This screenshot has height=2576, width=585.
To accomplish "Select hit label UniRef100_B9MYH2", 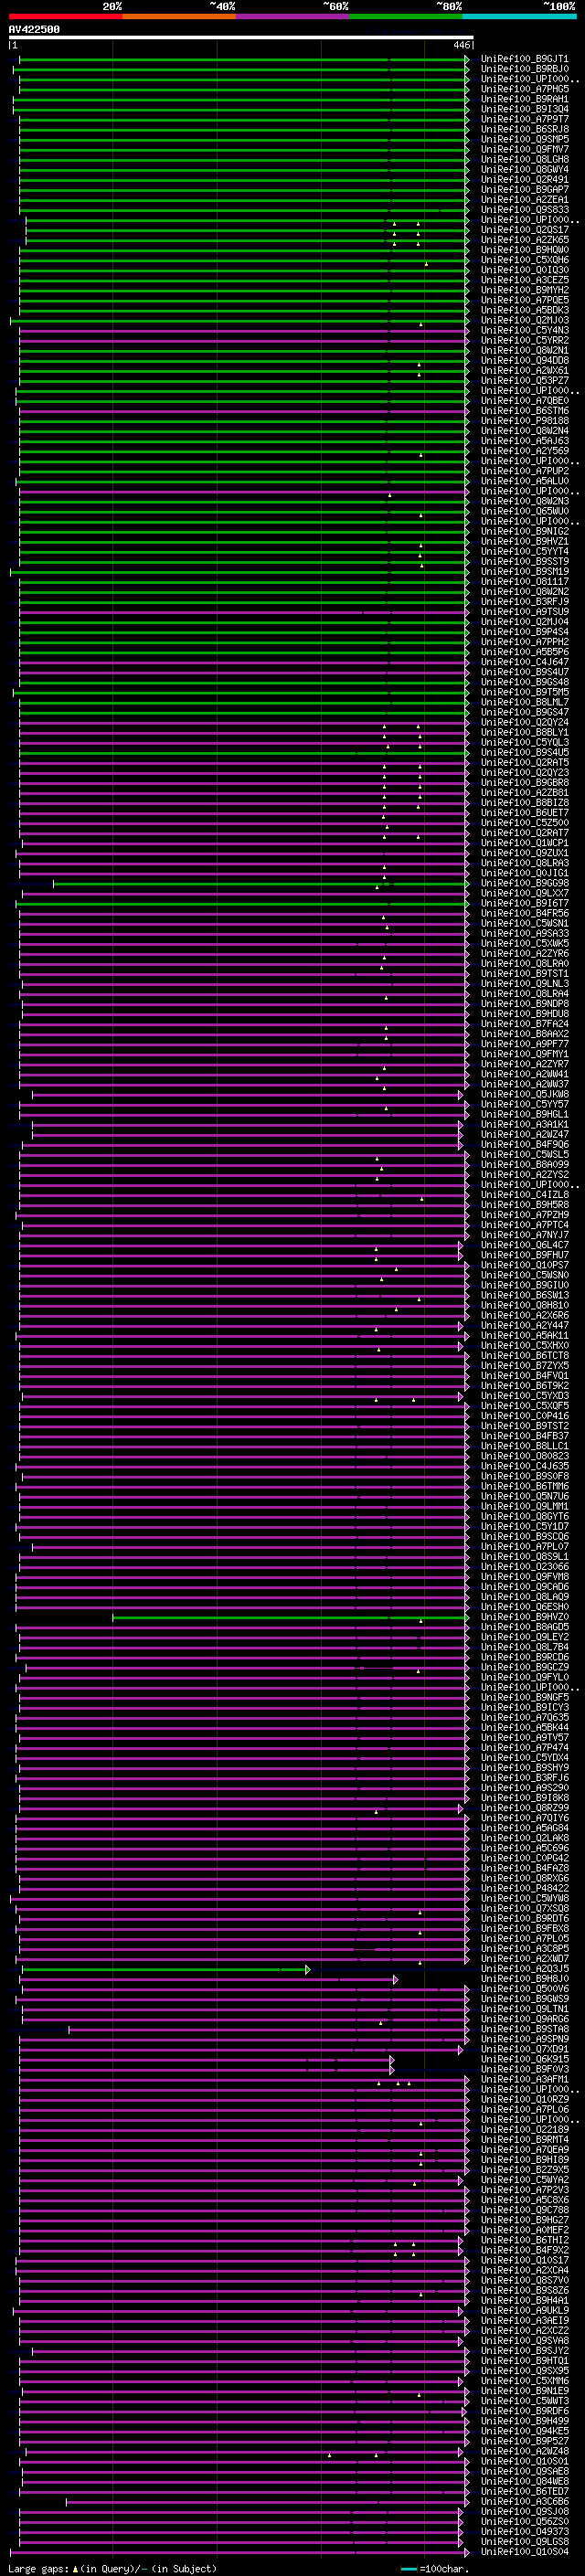I will pos(524,290).
